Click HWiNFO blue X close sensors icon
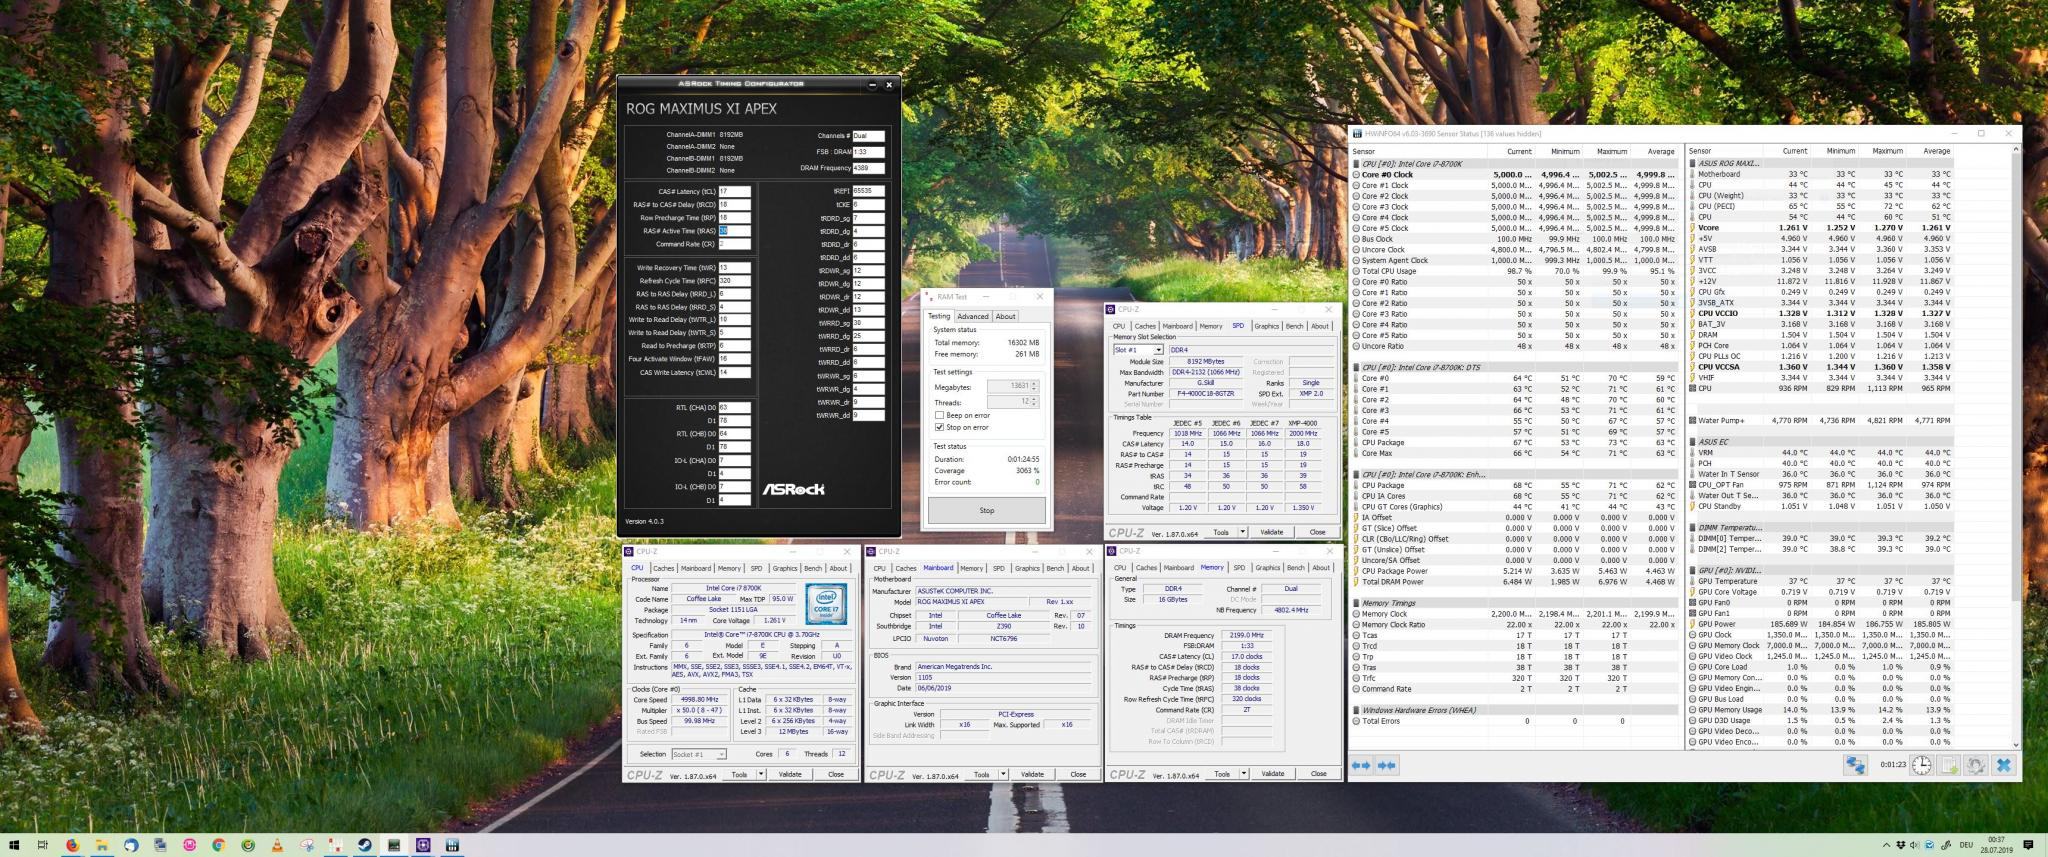This screenshot has height=857, width=2048. (2003, 765)
